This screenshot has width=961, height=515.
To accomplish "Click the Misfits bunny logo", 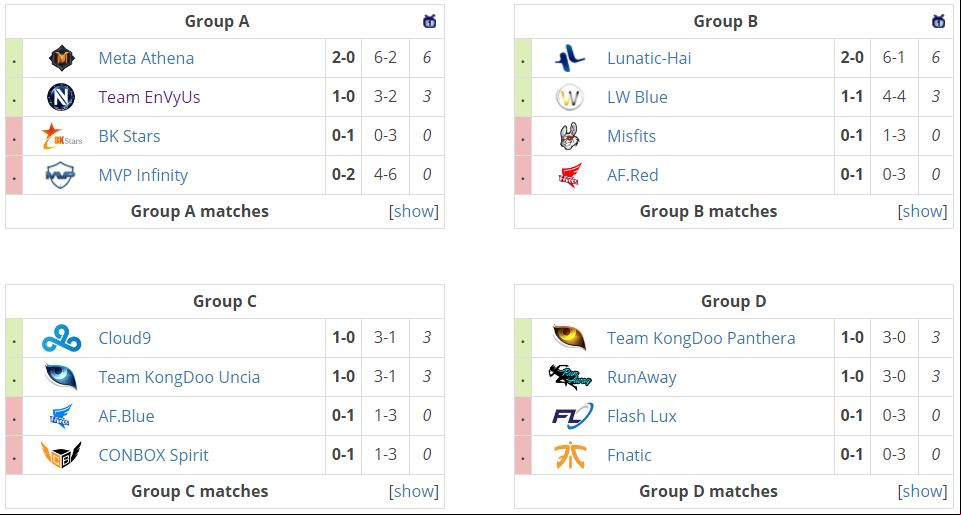I will pyautogui.click(x=570, y=136).
